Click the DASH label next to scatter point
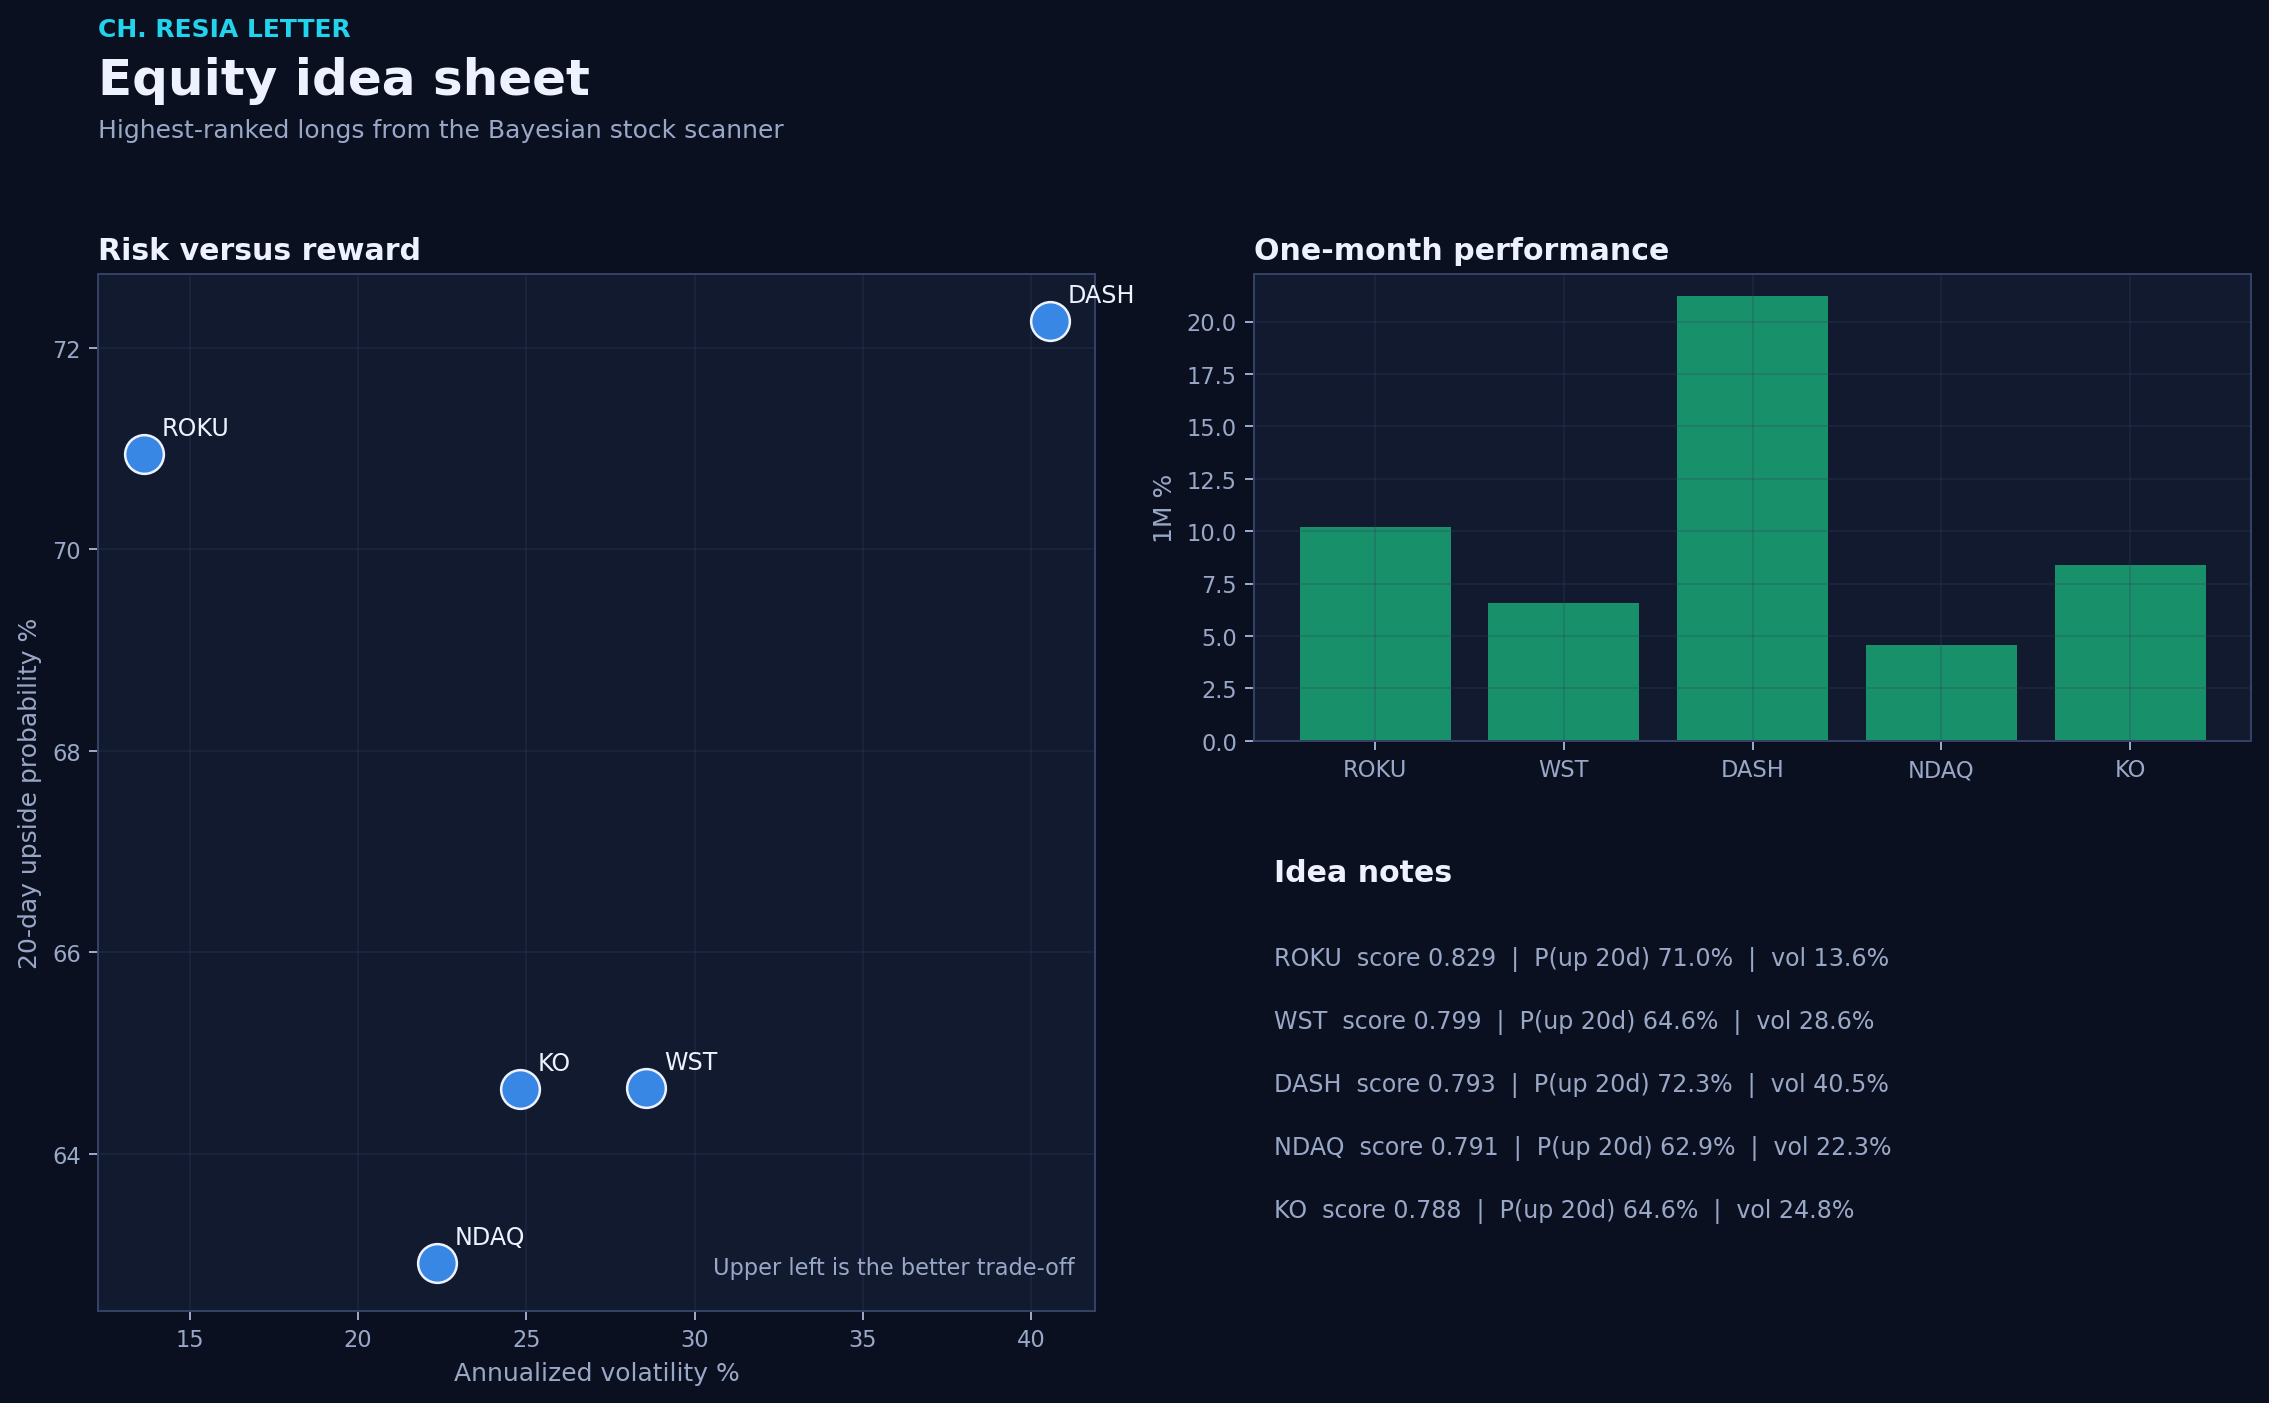2269x1403 pixels. coord(1101,295)
